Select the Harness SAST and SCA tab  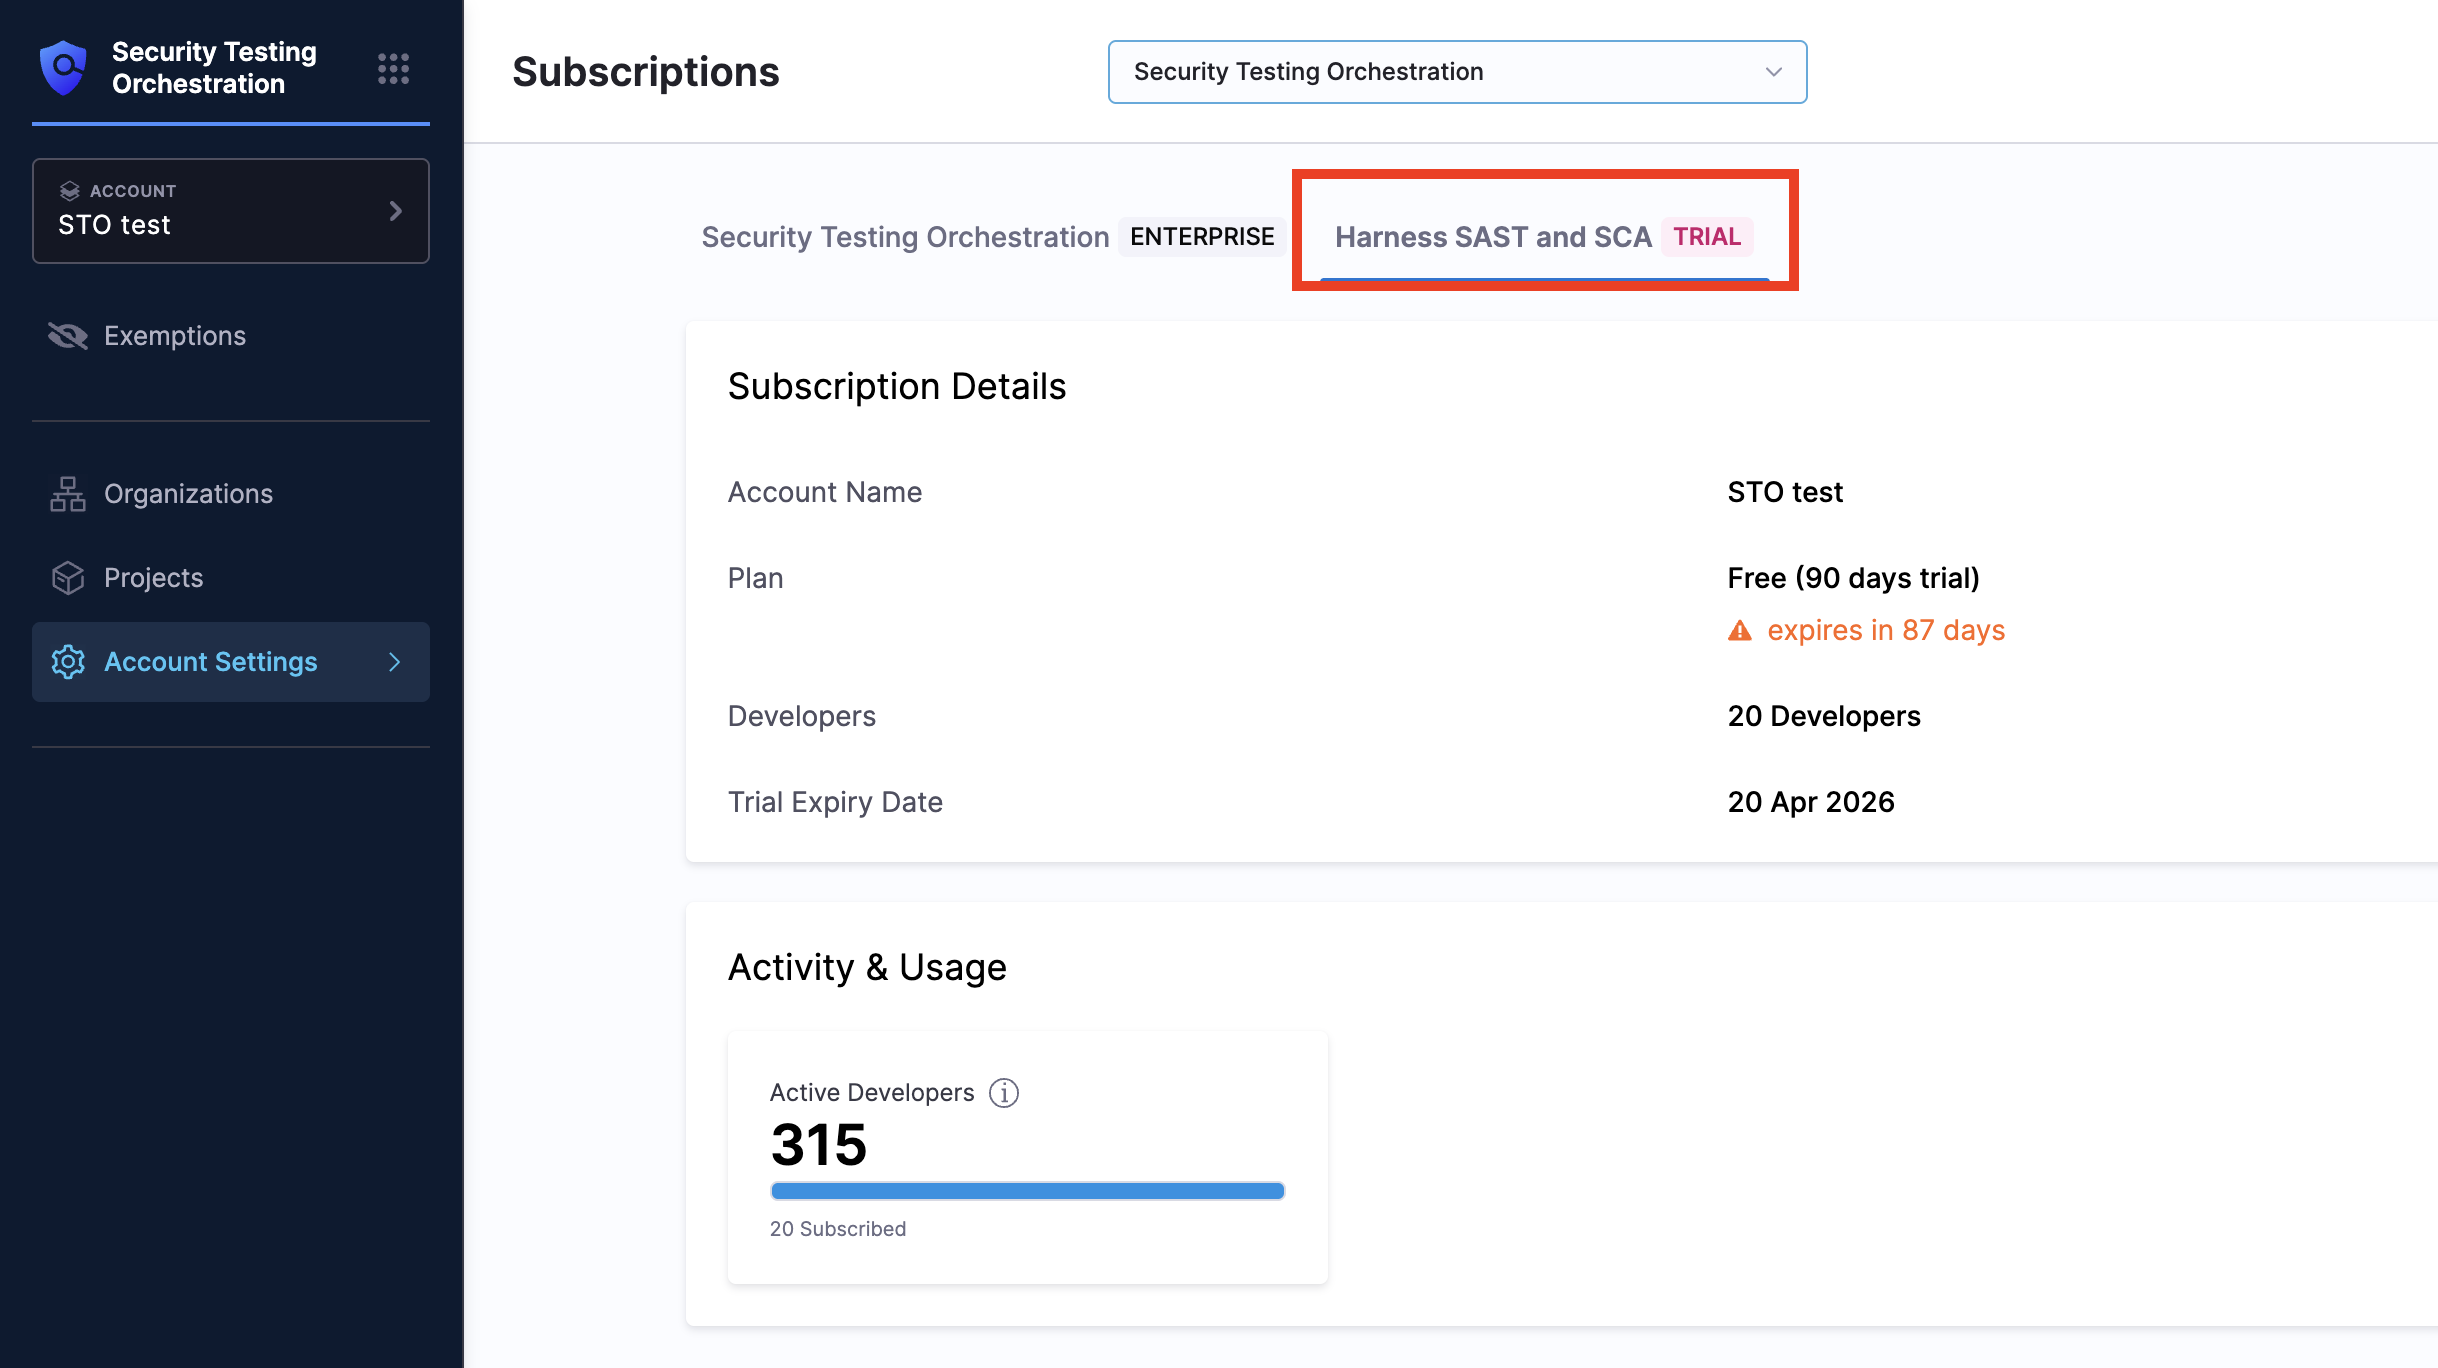point(1492,237)
